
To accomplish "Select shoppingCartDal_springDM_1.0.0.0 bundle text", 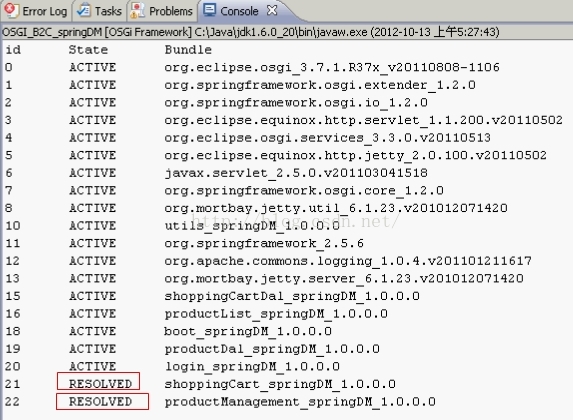I will click(292, 296).
